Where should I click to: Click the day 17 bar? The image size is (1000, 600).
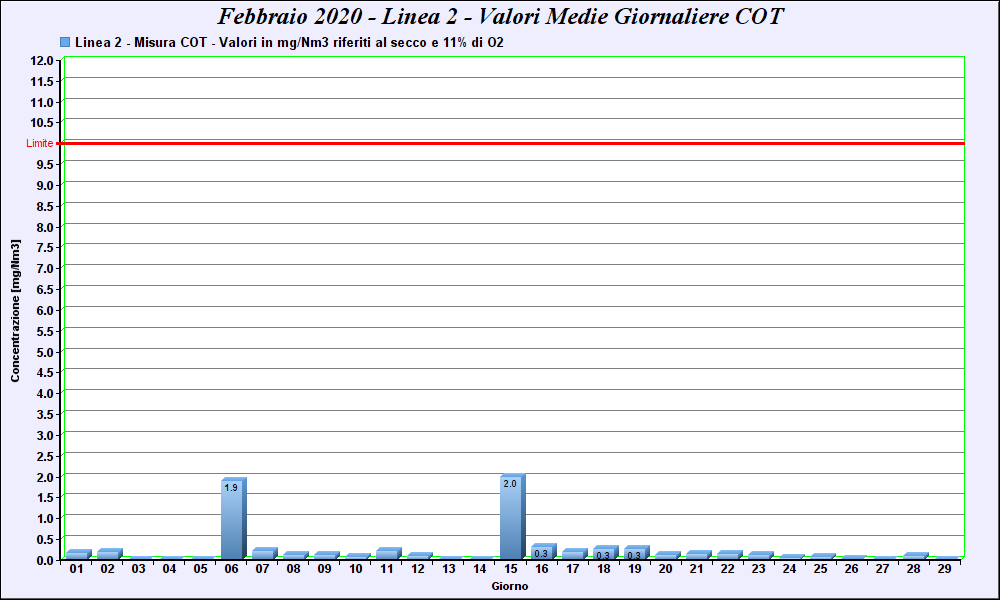click(x=575, y=553)
